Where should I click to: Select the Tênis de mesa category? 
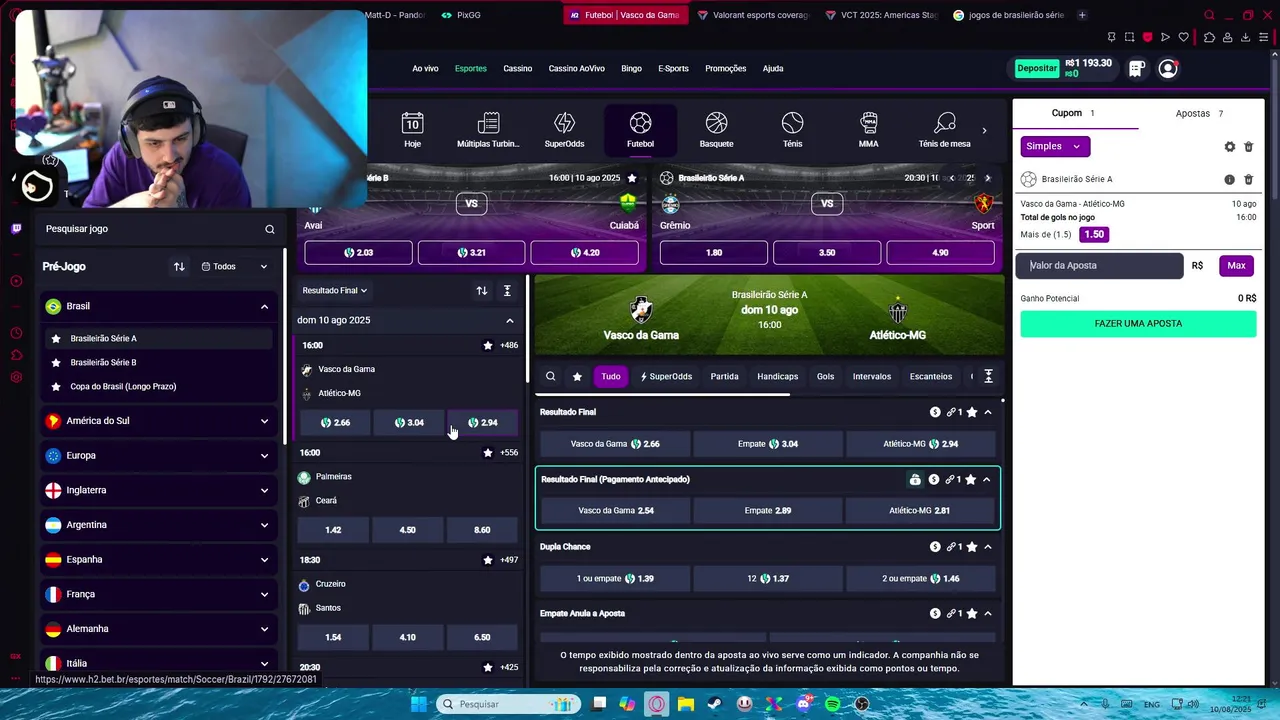point(944,130)
